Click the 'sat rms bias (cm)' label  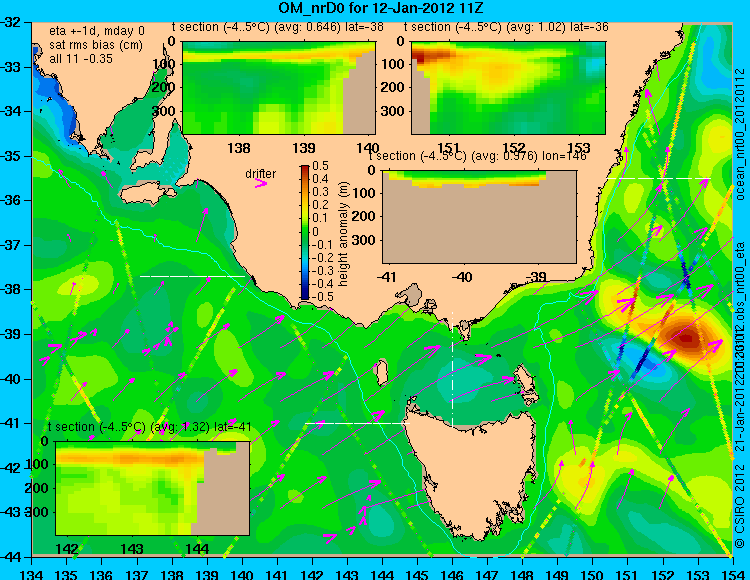coord(96,45)
